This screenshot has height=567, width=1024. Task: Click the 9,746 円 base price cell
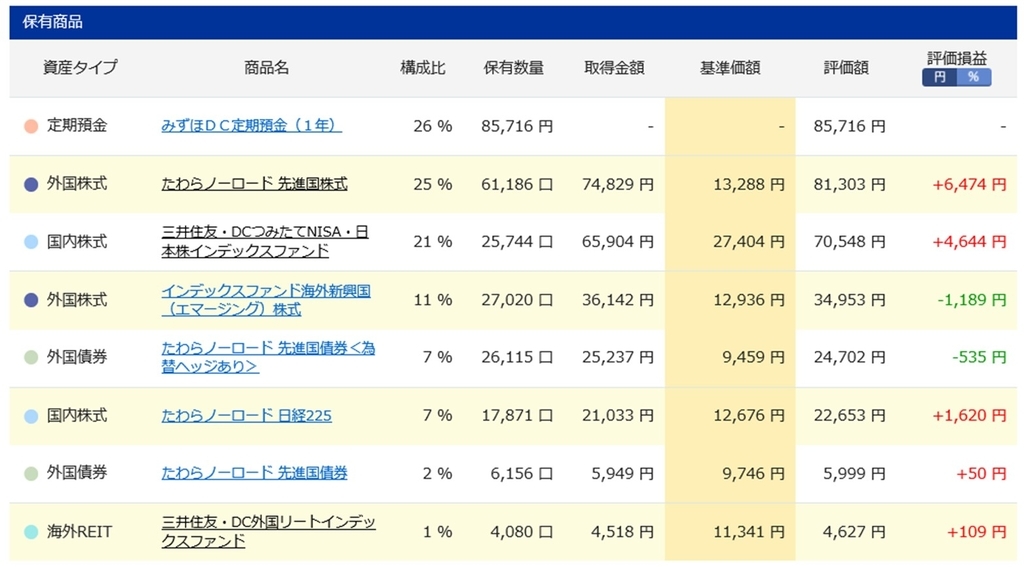pos(753,474)
